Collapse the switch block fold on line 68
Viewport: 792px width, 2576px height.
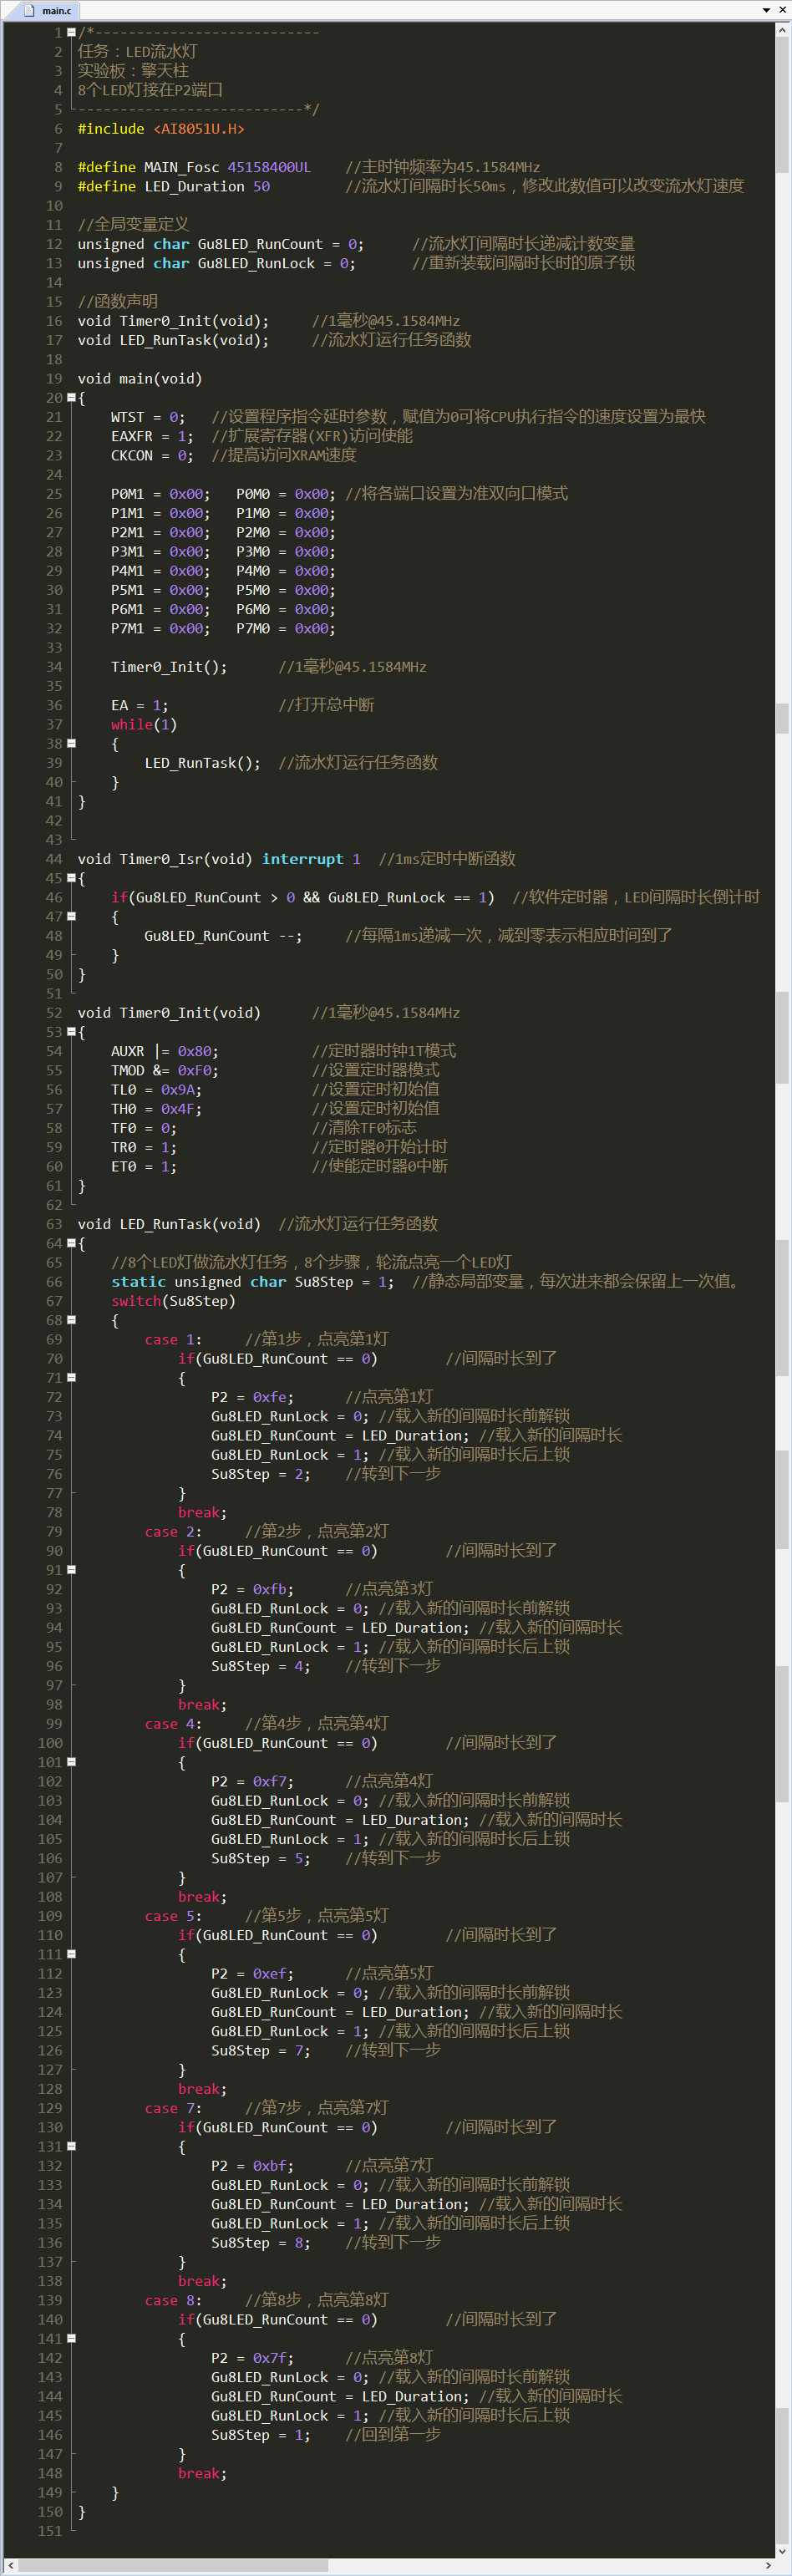71,1320
